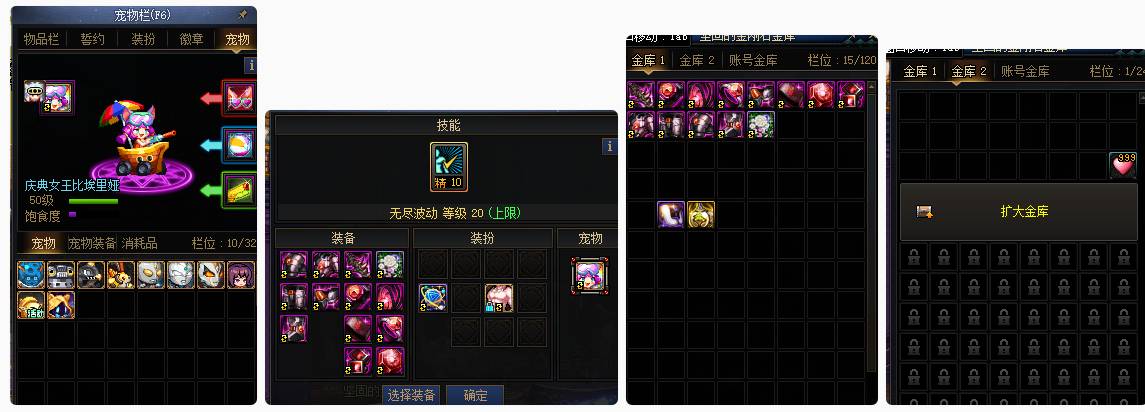Click the 选择装备 button
Image resolution: width=1145 pixels, height=412 pixels.
tap(411, 395)
